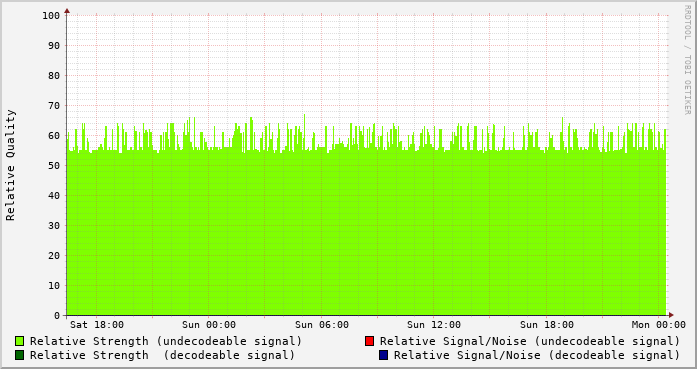697x369 pixels.
Task: Click the Sun 06:00 time axis label
Action: point(322,325)
